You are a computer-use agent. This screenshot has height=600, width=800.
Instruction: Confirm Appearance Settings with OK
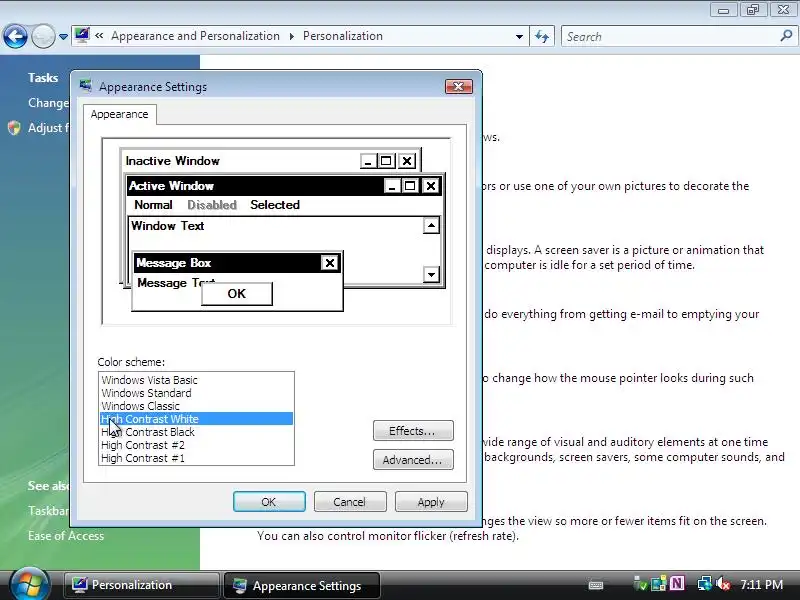[269, 502]
